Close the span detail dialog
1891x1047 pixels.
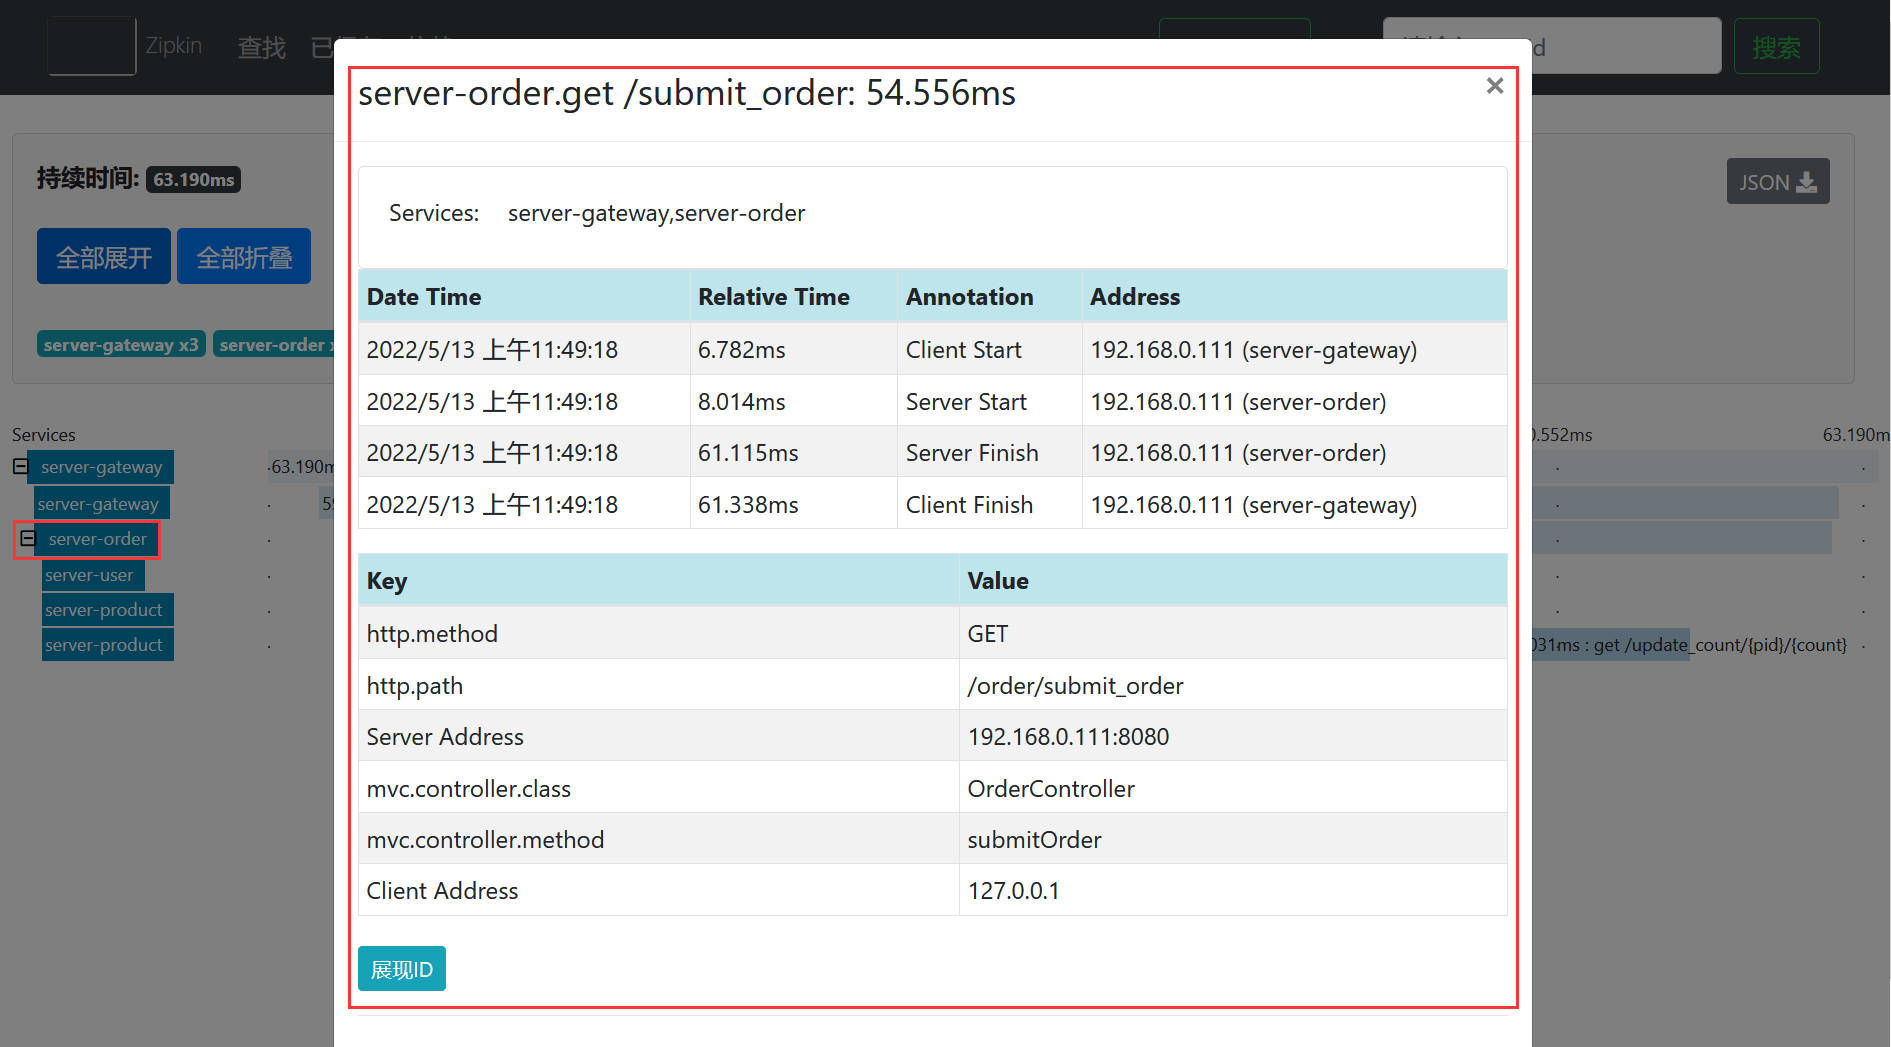(x=1494, y=86)
